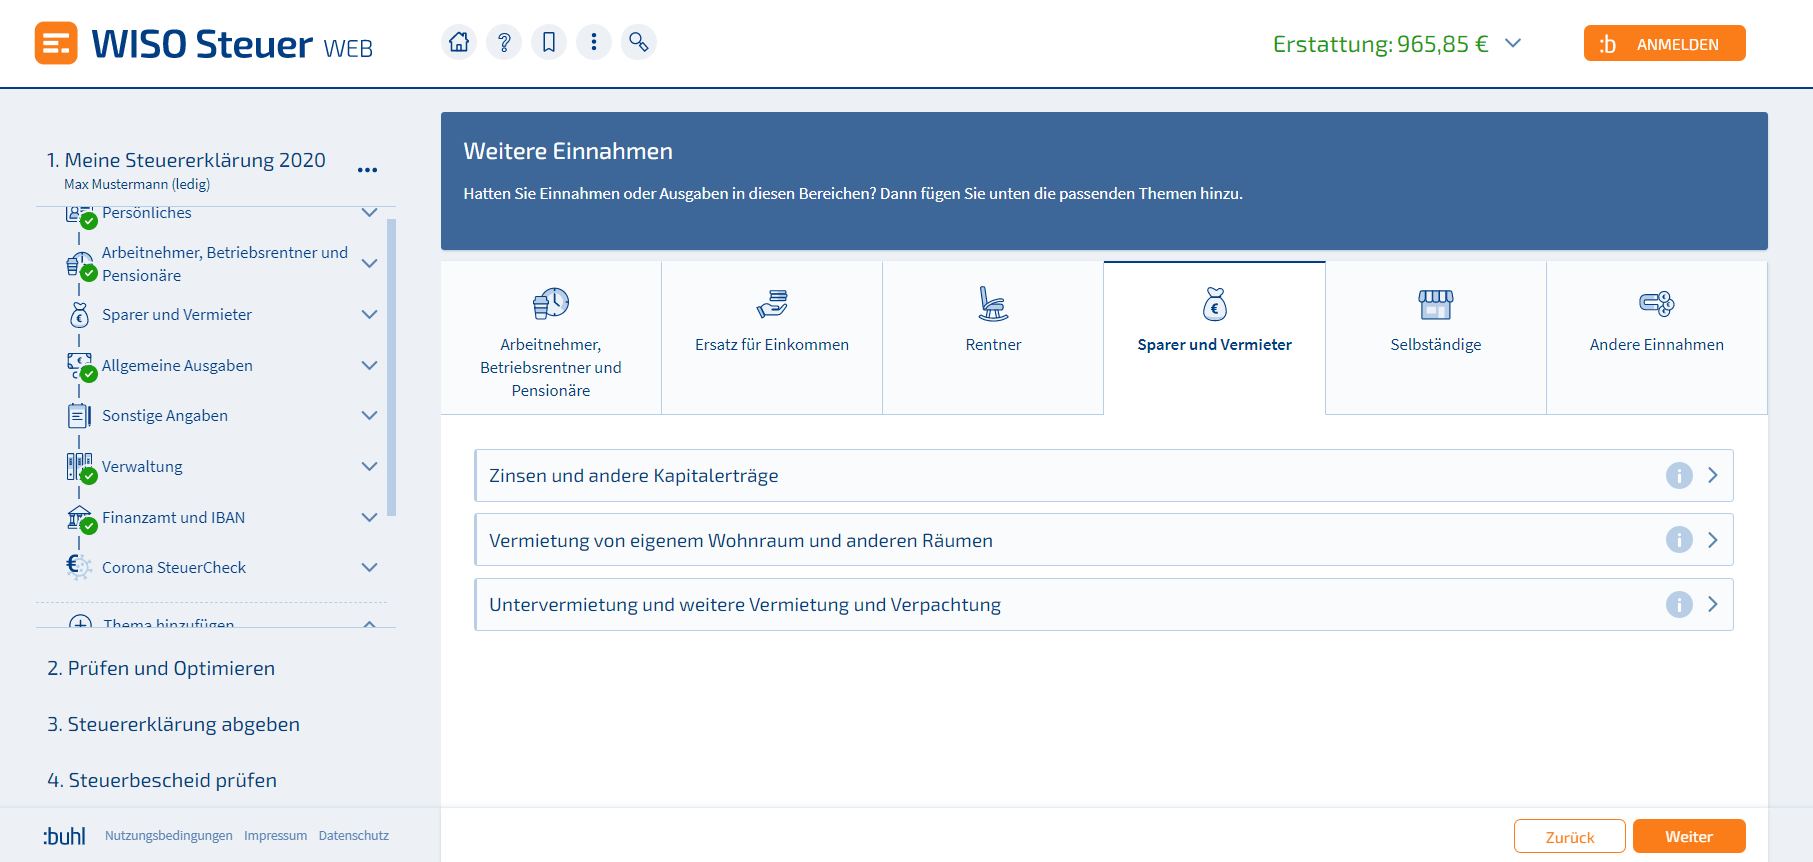The width and height of the screenshot is (1813, 862).
Task: Click the home icon in header
Action: coord(459,42)
